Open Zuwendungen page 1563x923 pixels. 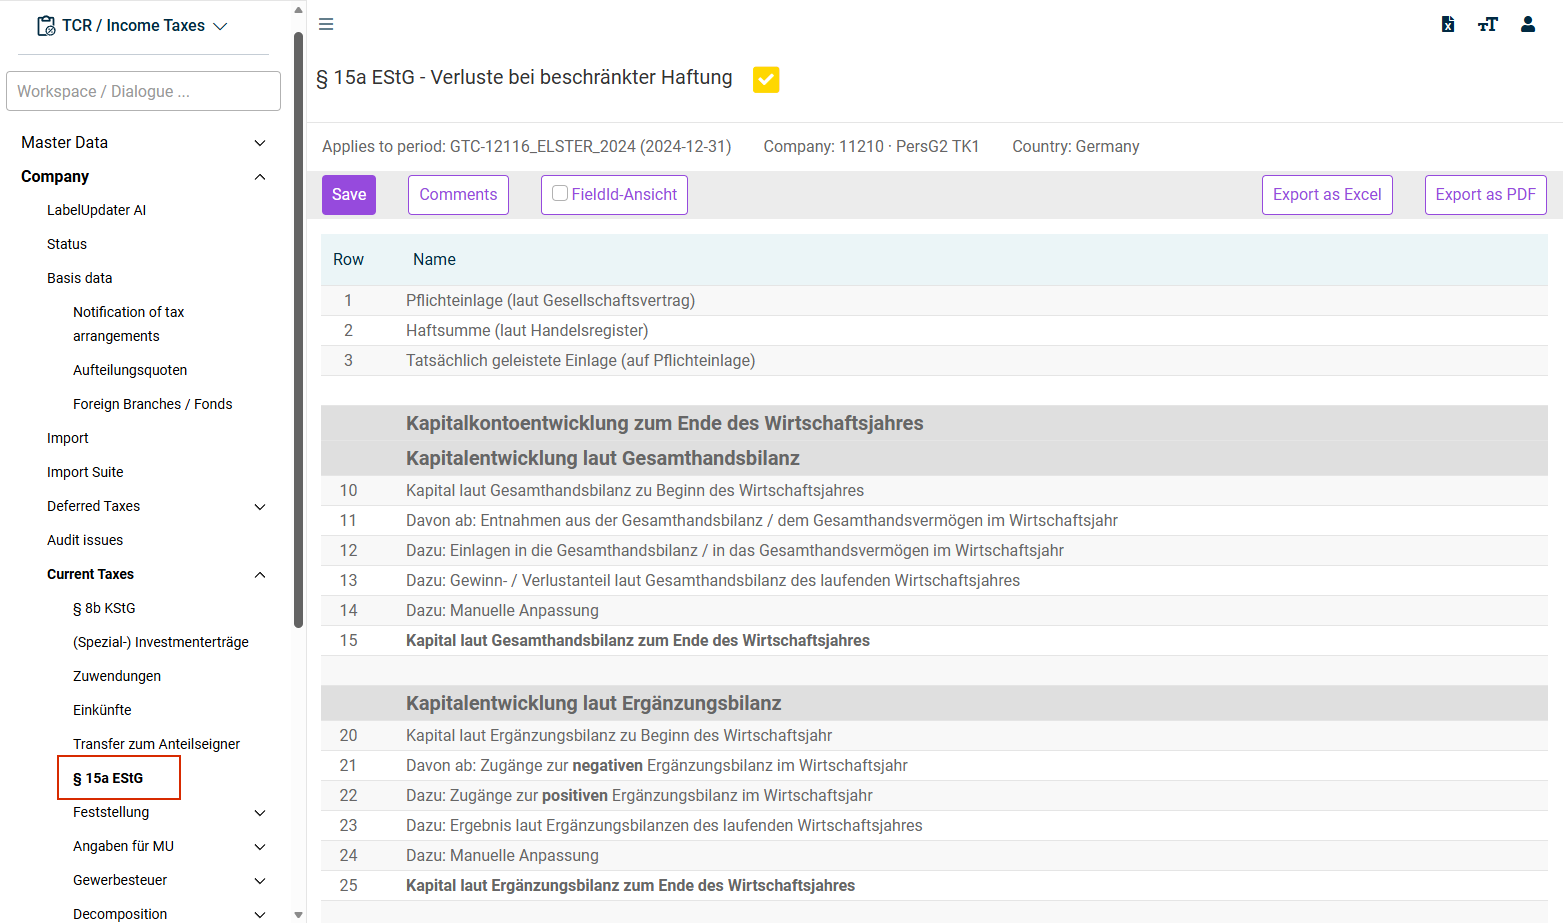(x=117, y=676)
